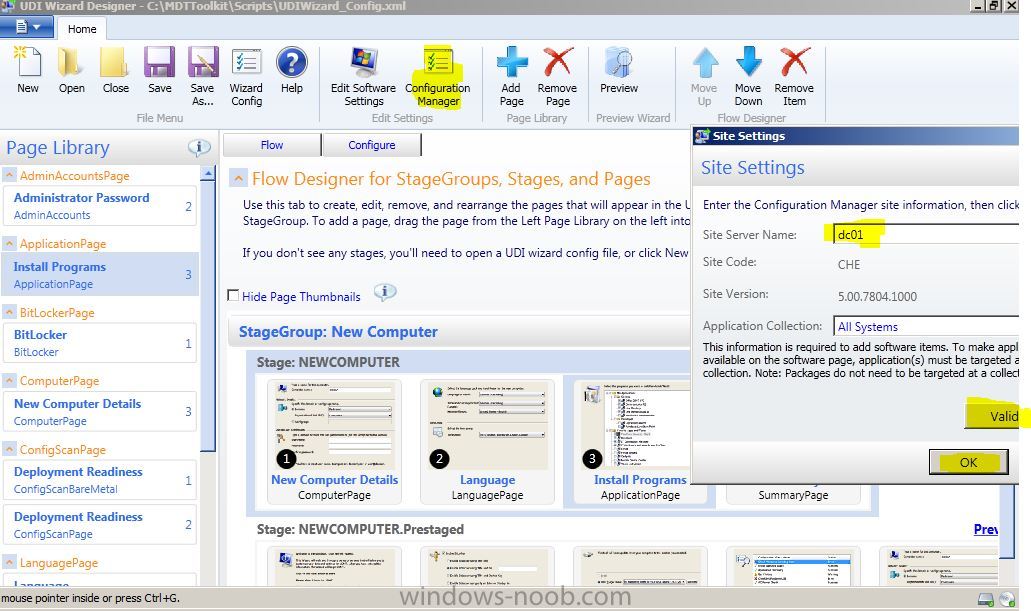
Task: Open Application Collection combo box
Action: point(926,326)
